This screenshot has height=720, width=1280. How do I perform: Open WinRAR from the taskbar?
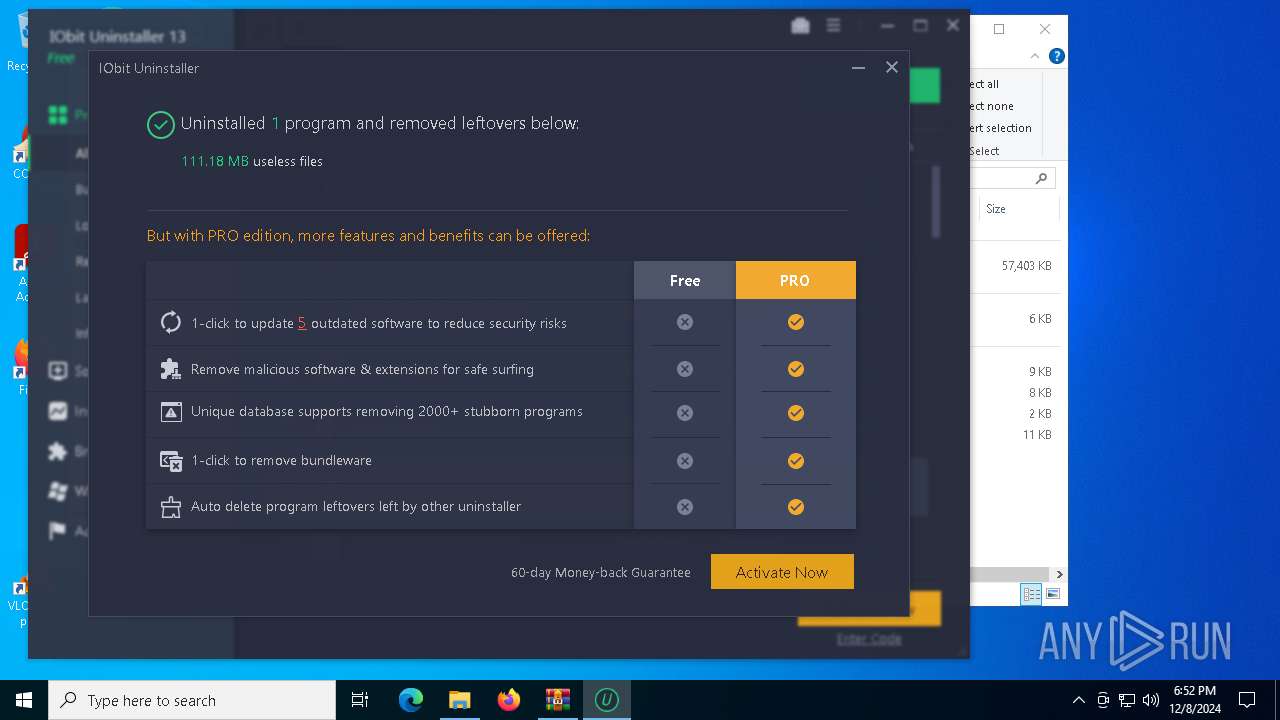[x=557, y=700]
